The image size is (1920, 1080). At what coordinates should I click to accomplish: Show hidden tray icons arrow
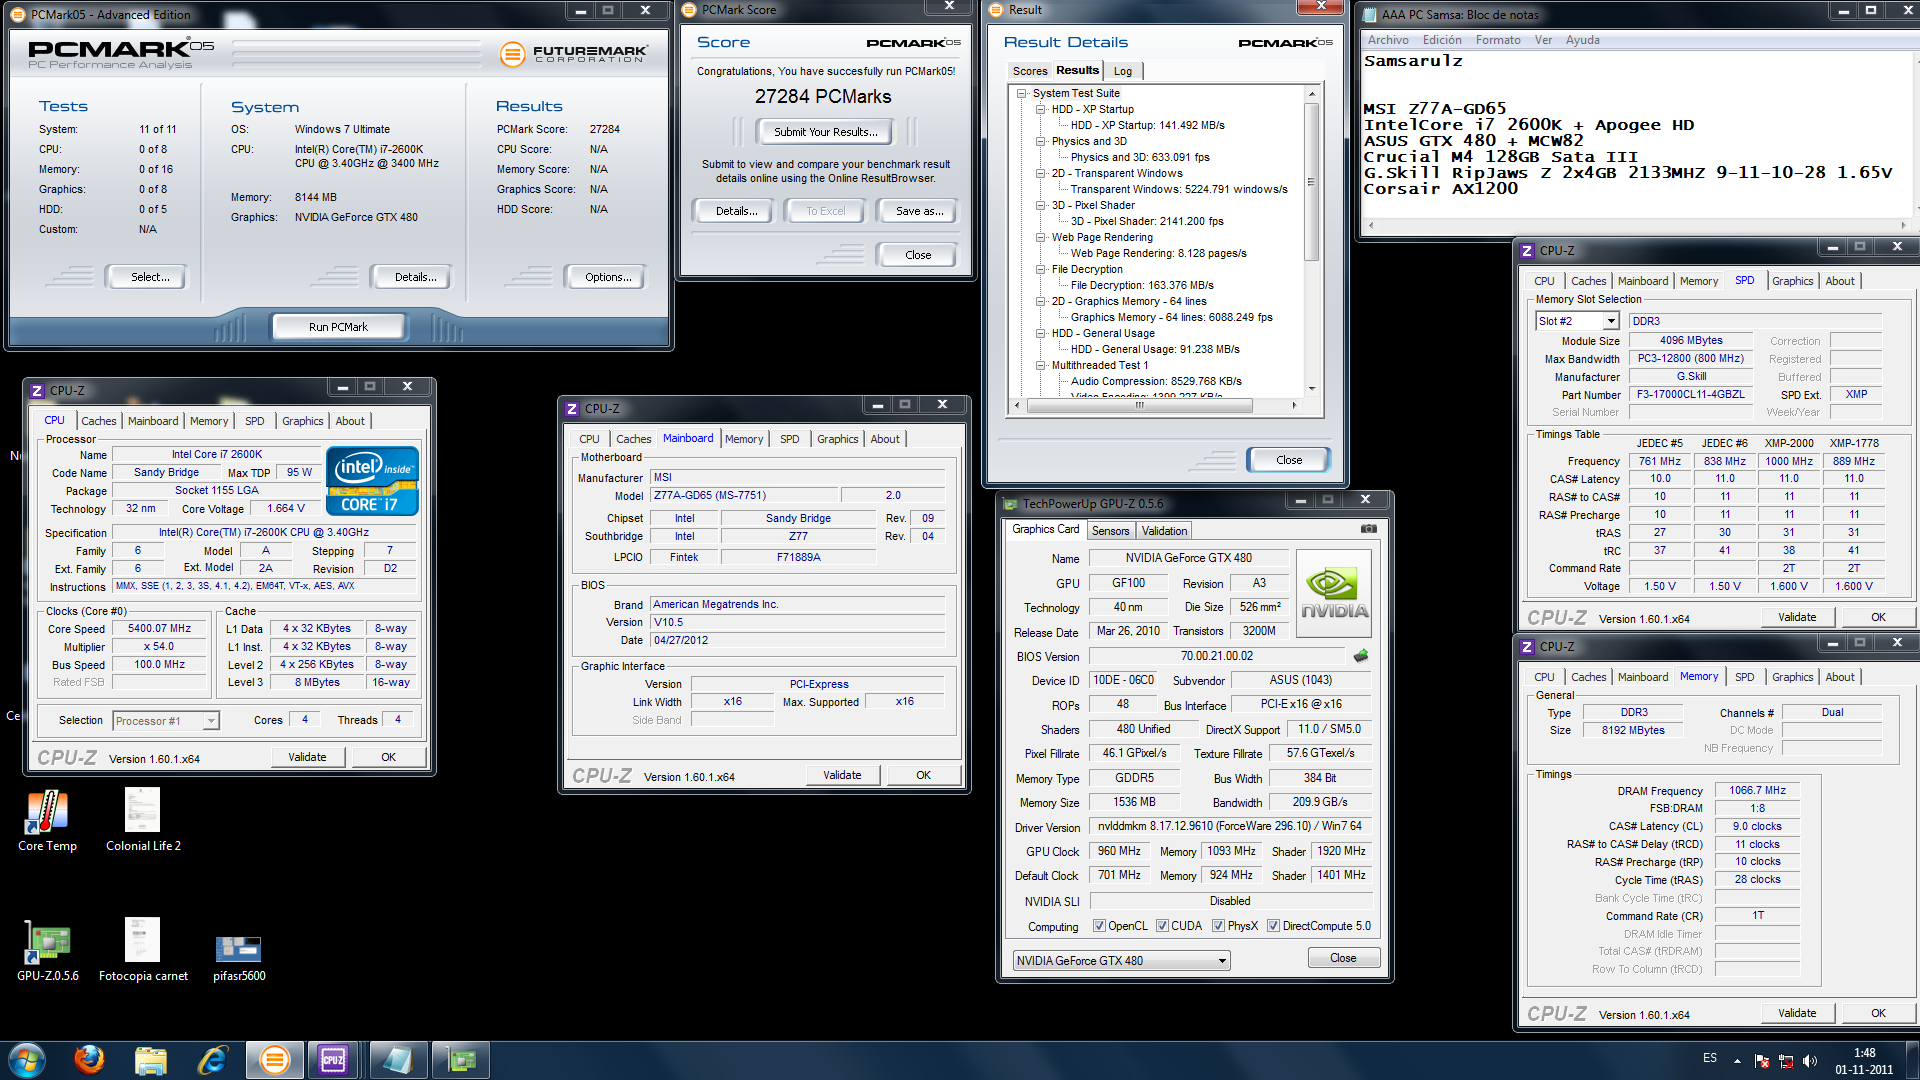pyautogui.click(x=1737, y=1061)
